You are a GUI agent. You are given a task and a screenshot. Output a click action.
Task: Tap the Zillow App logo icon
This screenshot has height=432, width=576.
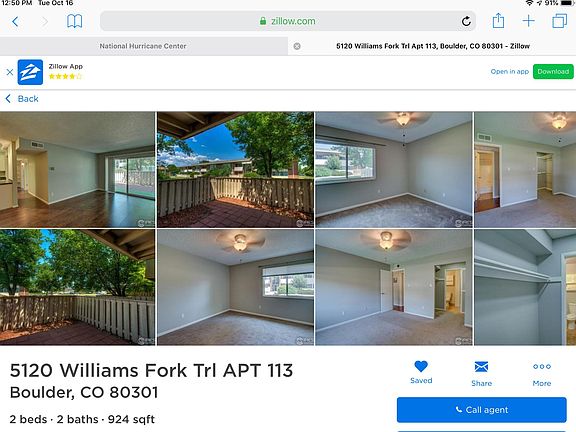click(30, 72)
